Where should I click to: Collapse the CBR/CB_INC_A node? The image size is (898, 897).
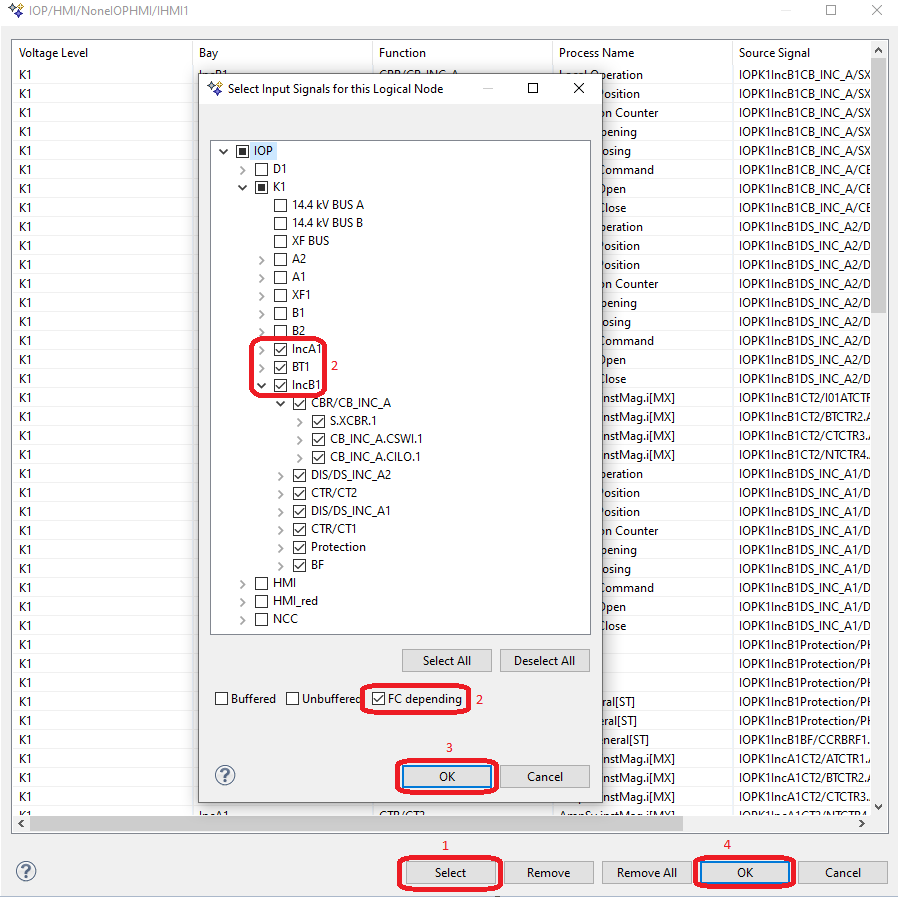[281, 403]
